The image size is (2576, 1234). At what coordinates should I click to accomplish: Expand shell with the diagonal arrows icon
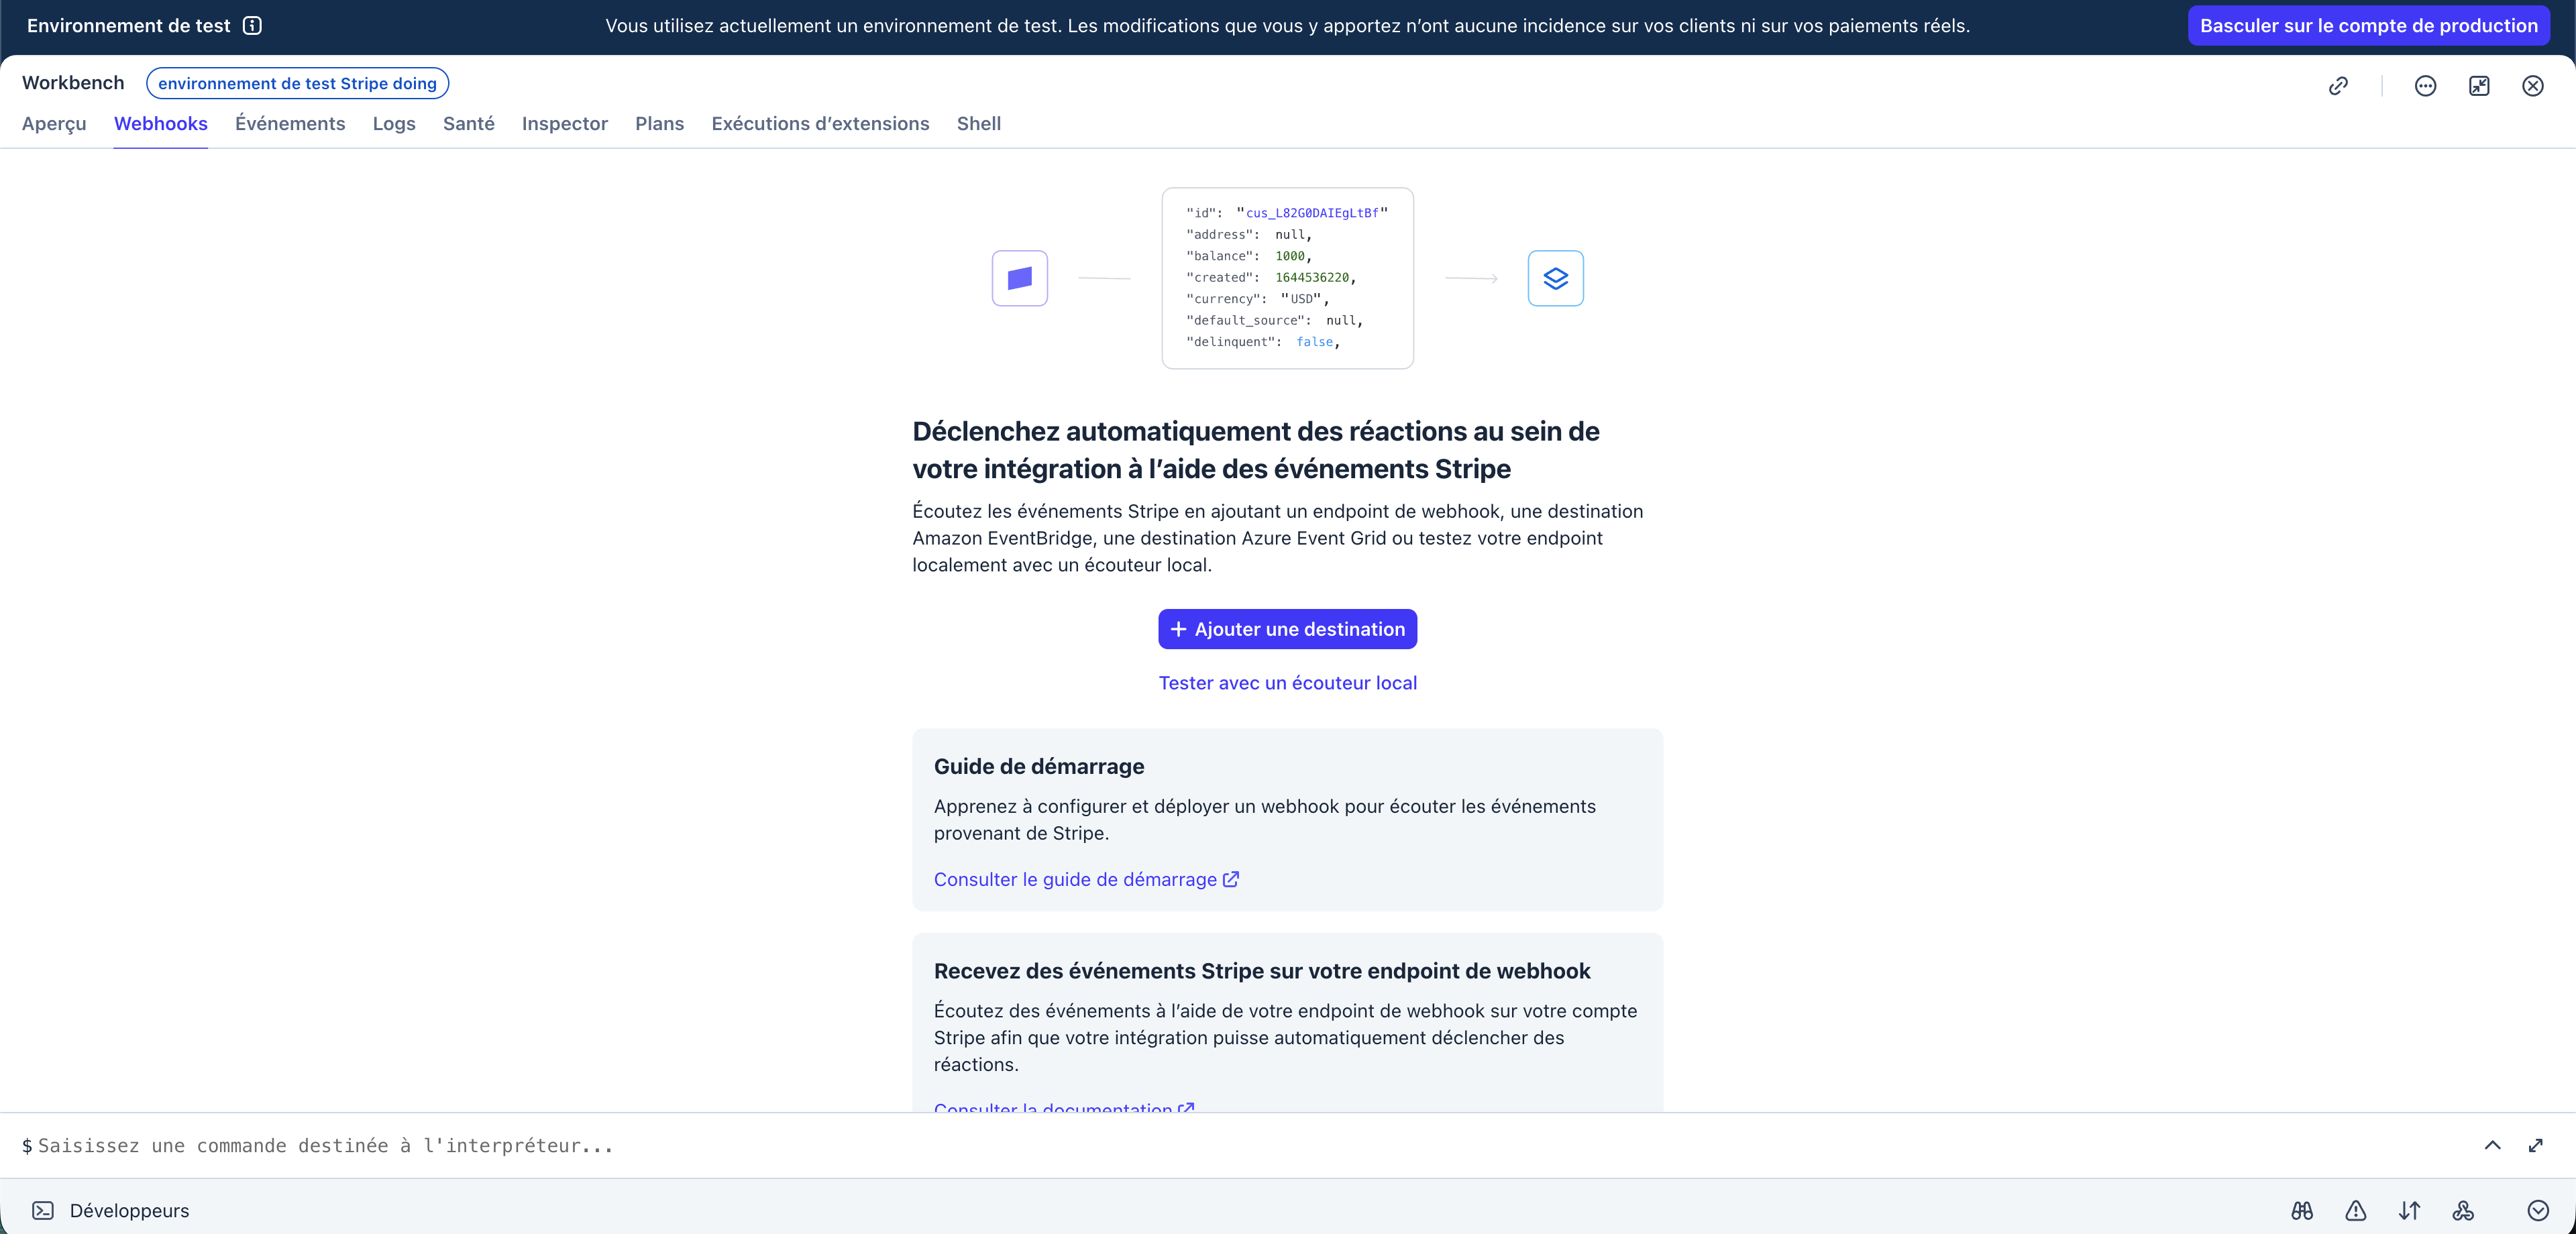(2536, 1145)
